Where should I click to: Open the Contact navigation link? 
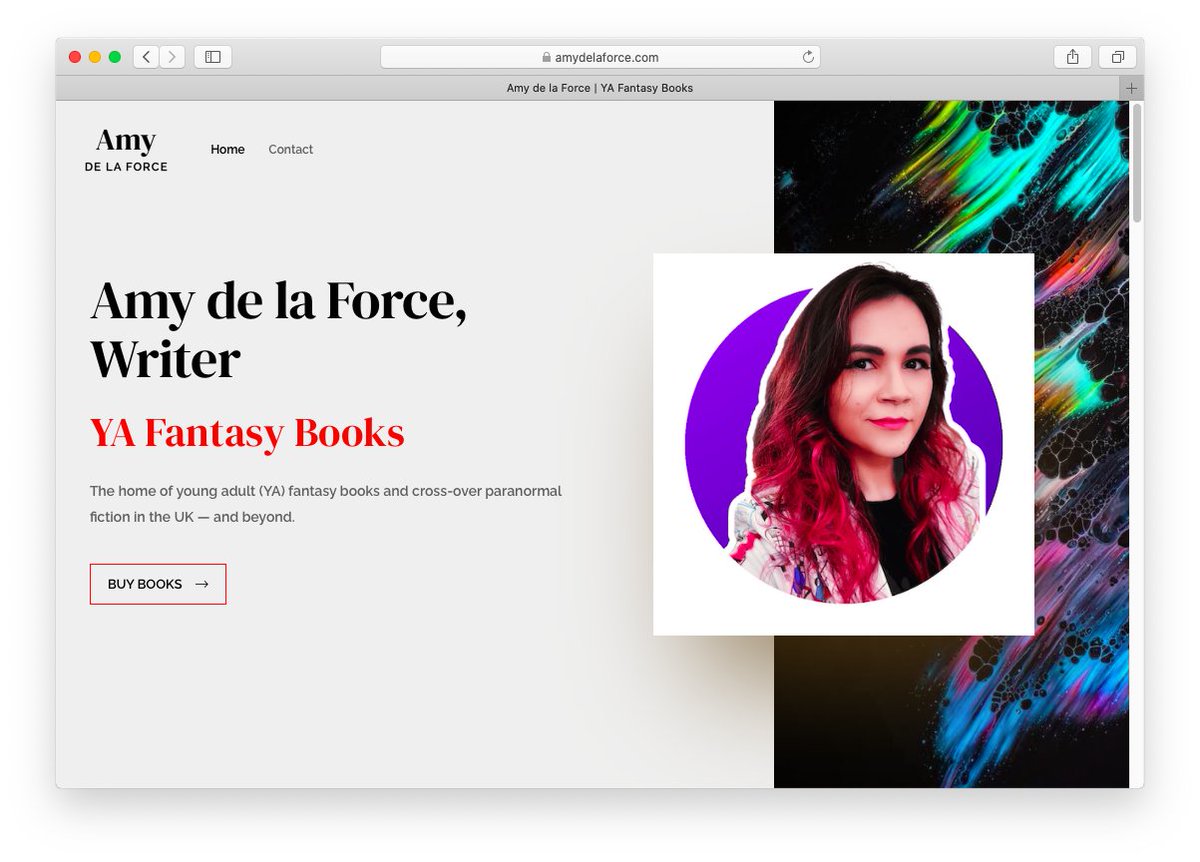point(291,149)
